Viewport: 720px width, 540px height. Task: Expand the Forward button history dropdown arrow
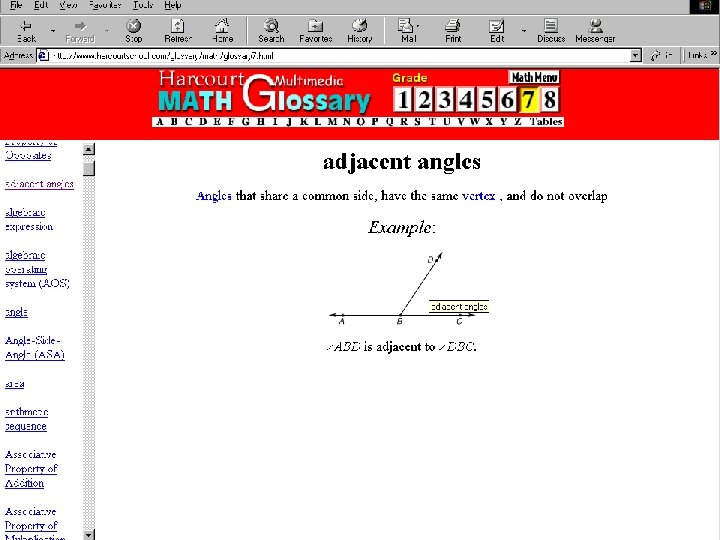(x=107, y=31)
